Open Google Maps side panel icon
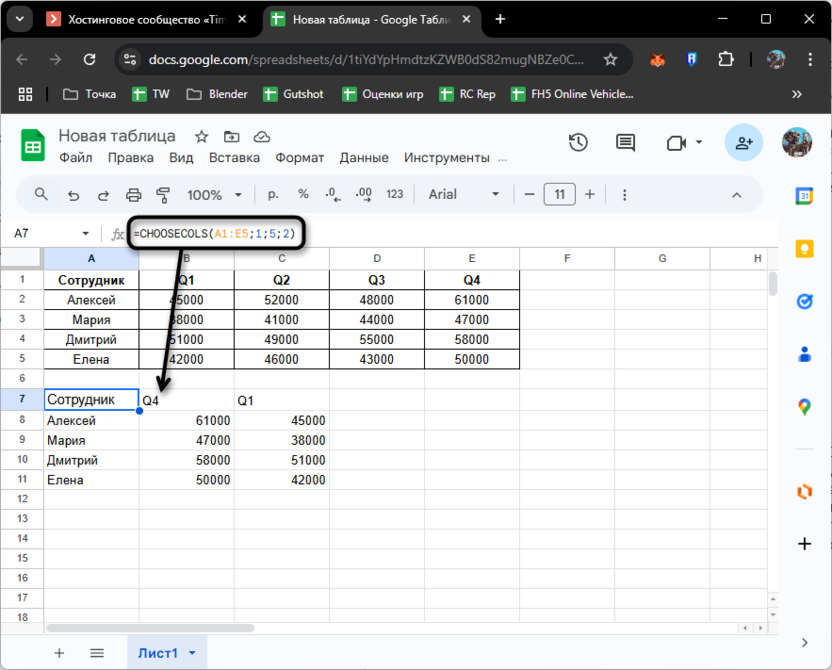Viewport: 832px width, 670px height. pyautogui.click(x=804, y=406)
